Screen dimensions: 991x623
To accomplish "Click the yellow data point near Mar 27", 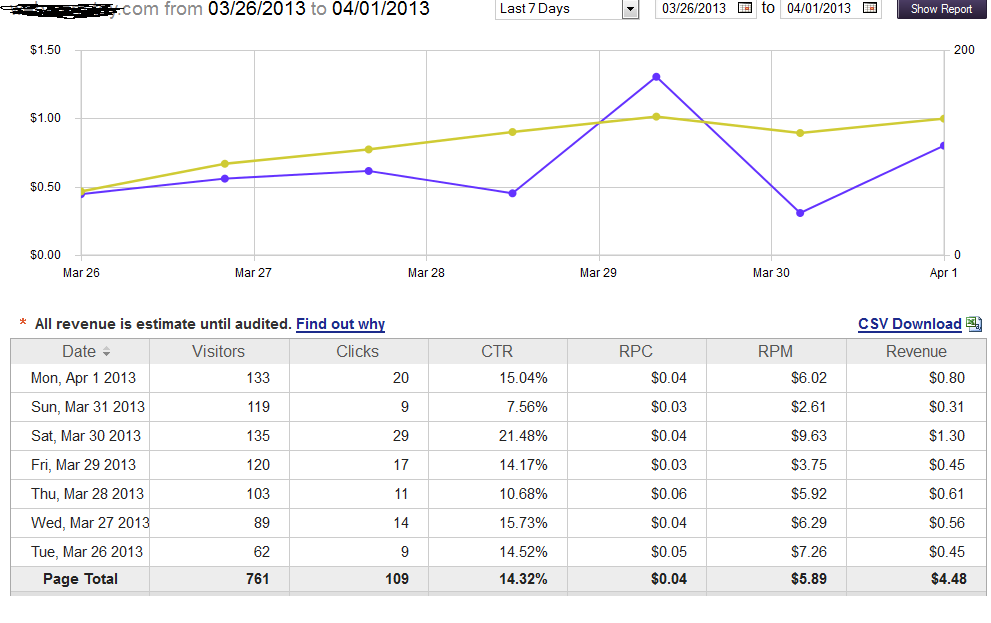I will point(225,164).
